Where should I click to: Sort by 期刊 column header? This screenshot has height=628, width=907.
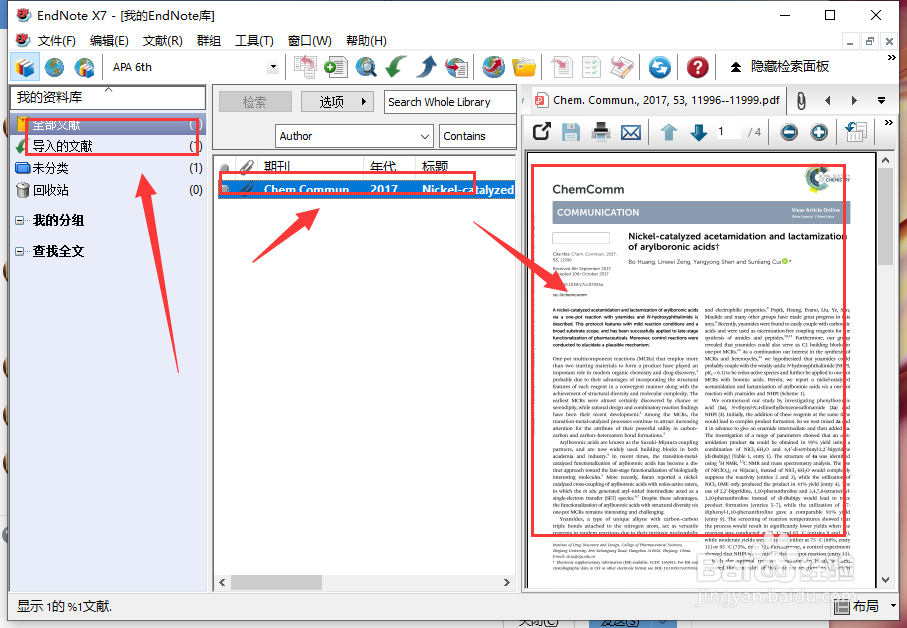click(x=311, y=166)
